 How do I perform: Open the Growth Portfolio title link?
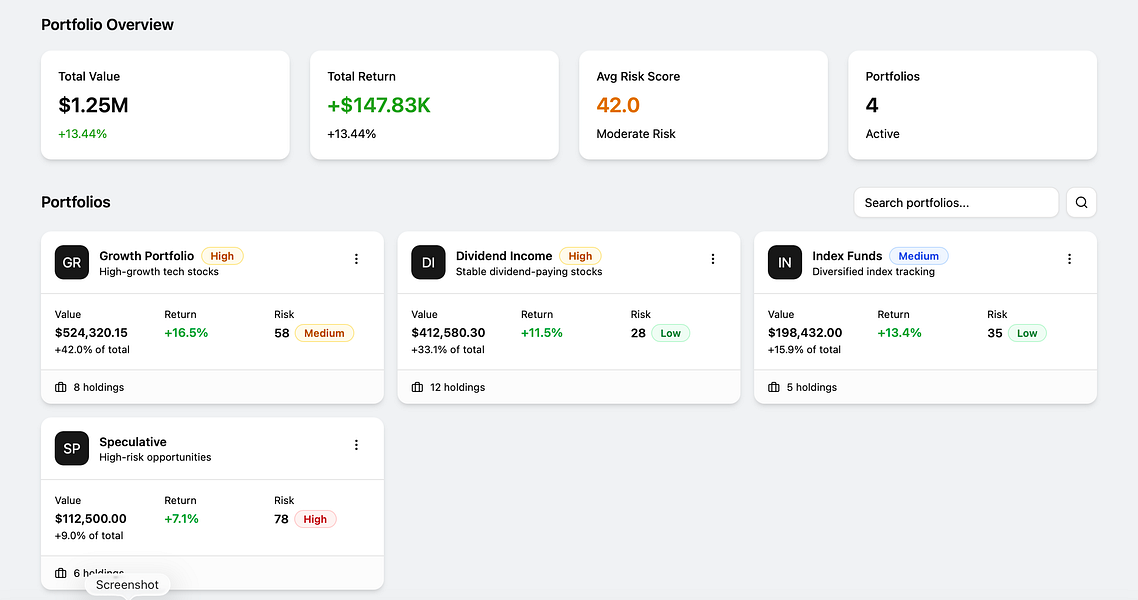(x=147, y=256)
